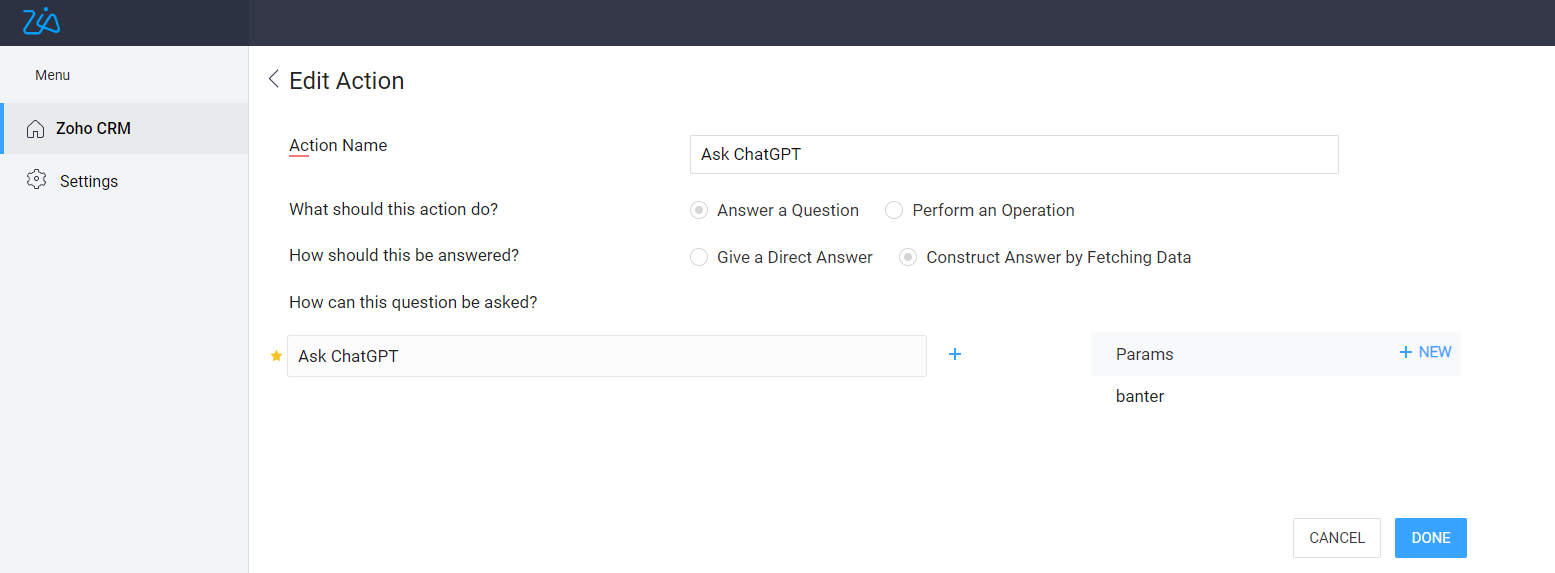Image resolution: width=1555 pixels, height=573 pixels.
Task: Open the Zoho CRM sidebar item
Action: (93, 129)
